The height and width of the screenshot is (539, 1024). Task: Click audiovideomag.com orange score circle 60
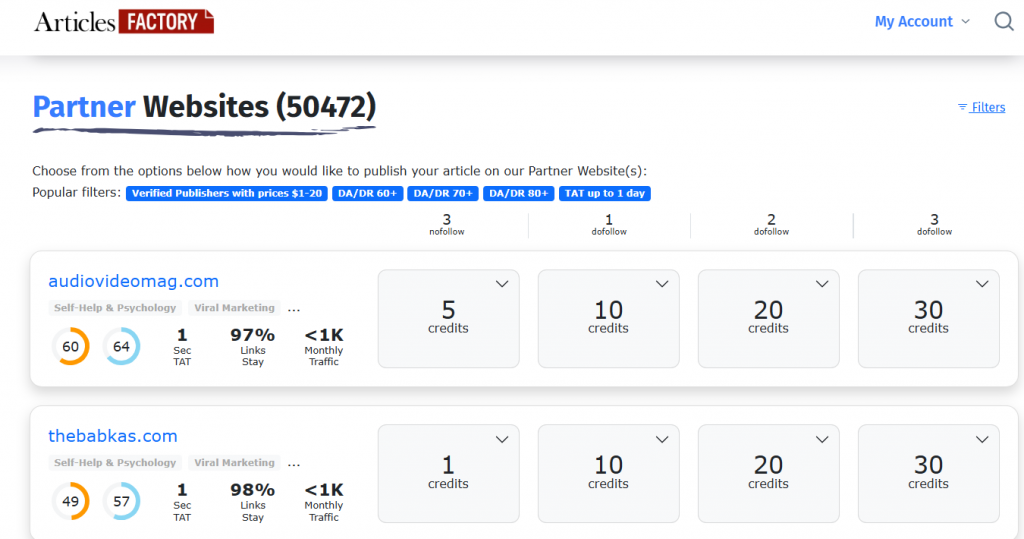pyautogui.click(x=71, y=346)
